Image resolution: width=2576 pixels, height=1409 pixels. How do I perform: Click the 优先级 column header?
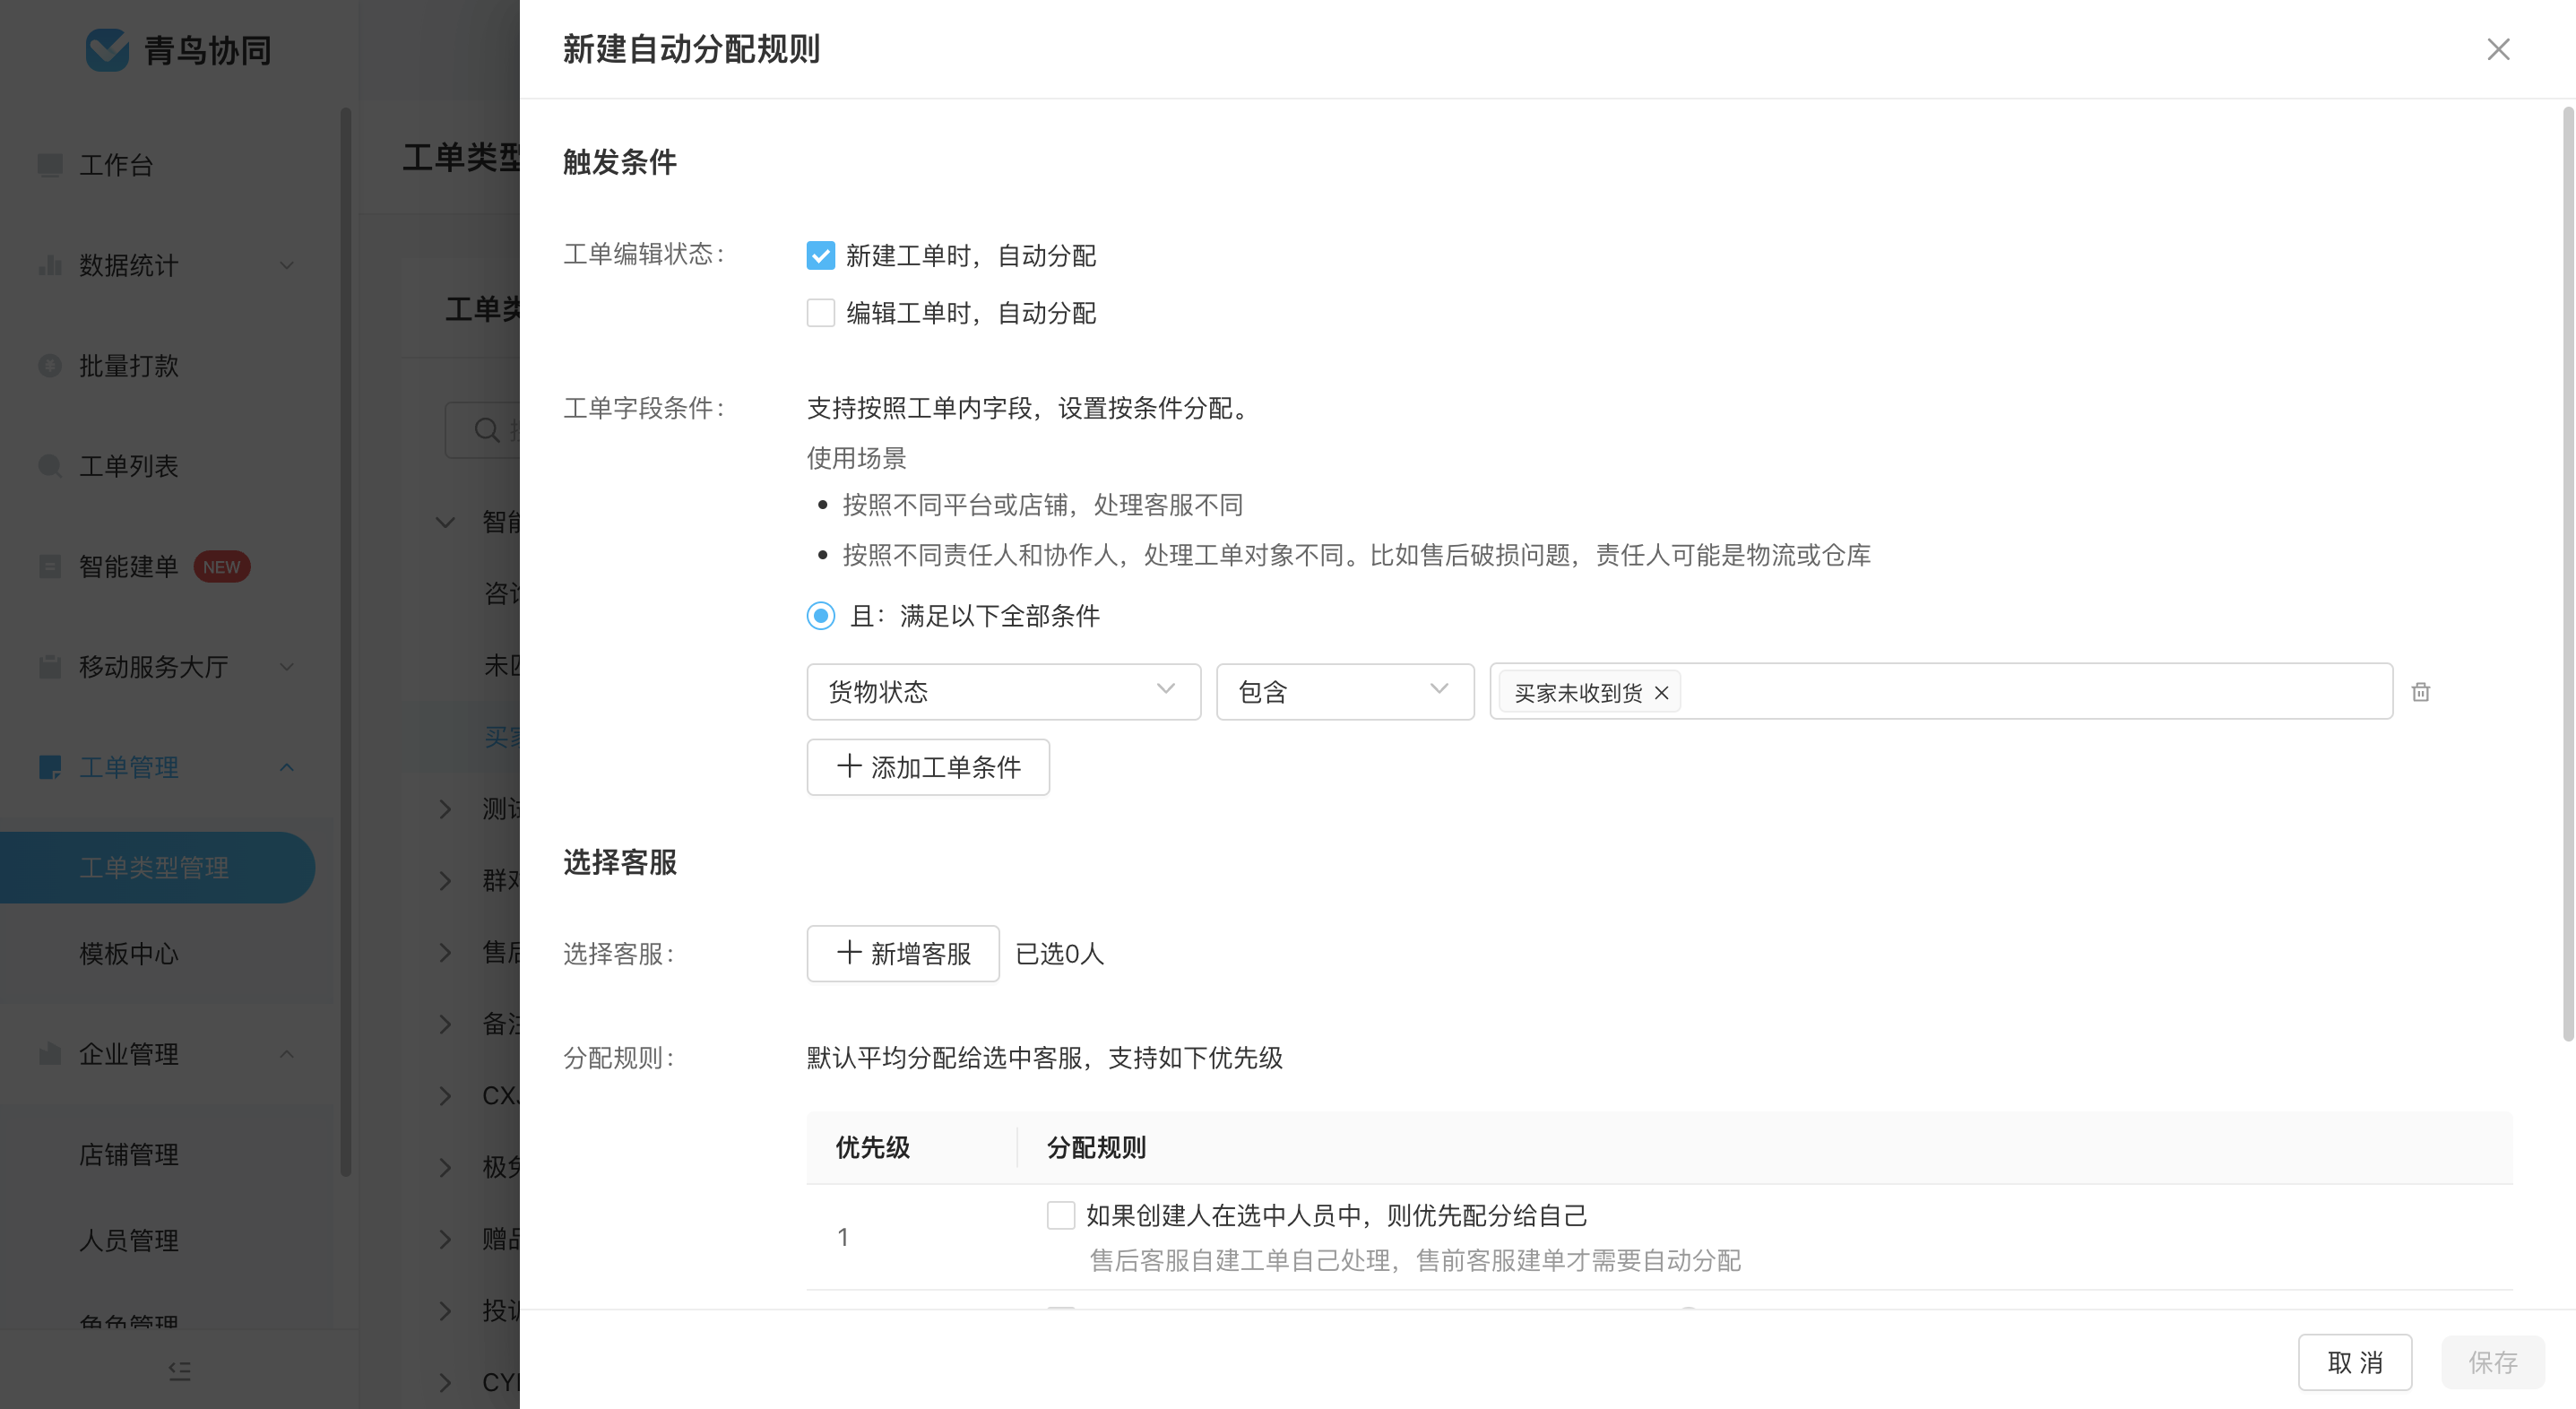(873, 1147)
